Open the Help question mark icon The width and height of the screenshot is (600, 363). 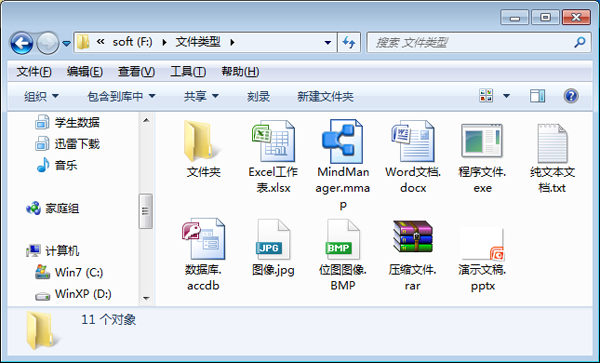pyautogui.click(x=571, y=96)
